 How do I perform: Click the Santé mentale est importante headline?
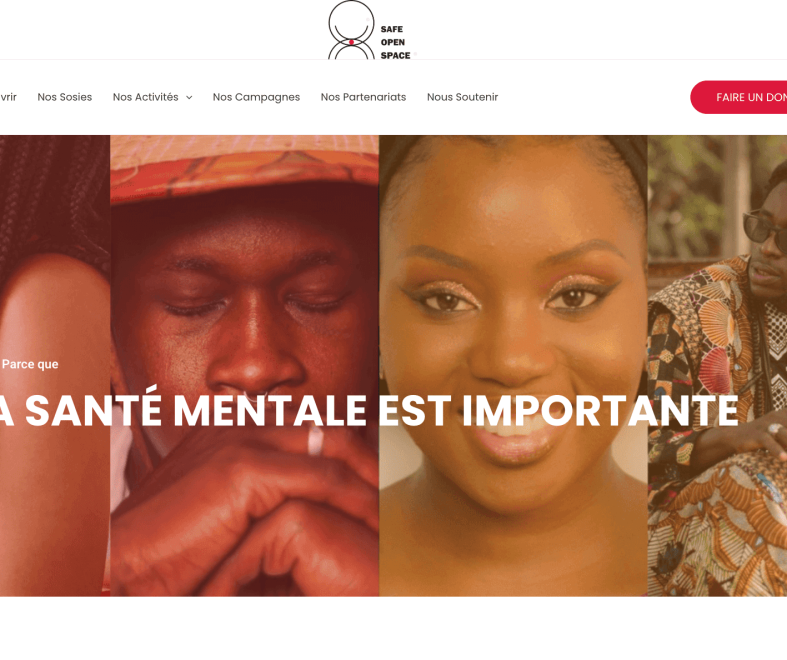click(369, 411)
